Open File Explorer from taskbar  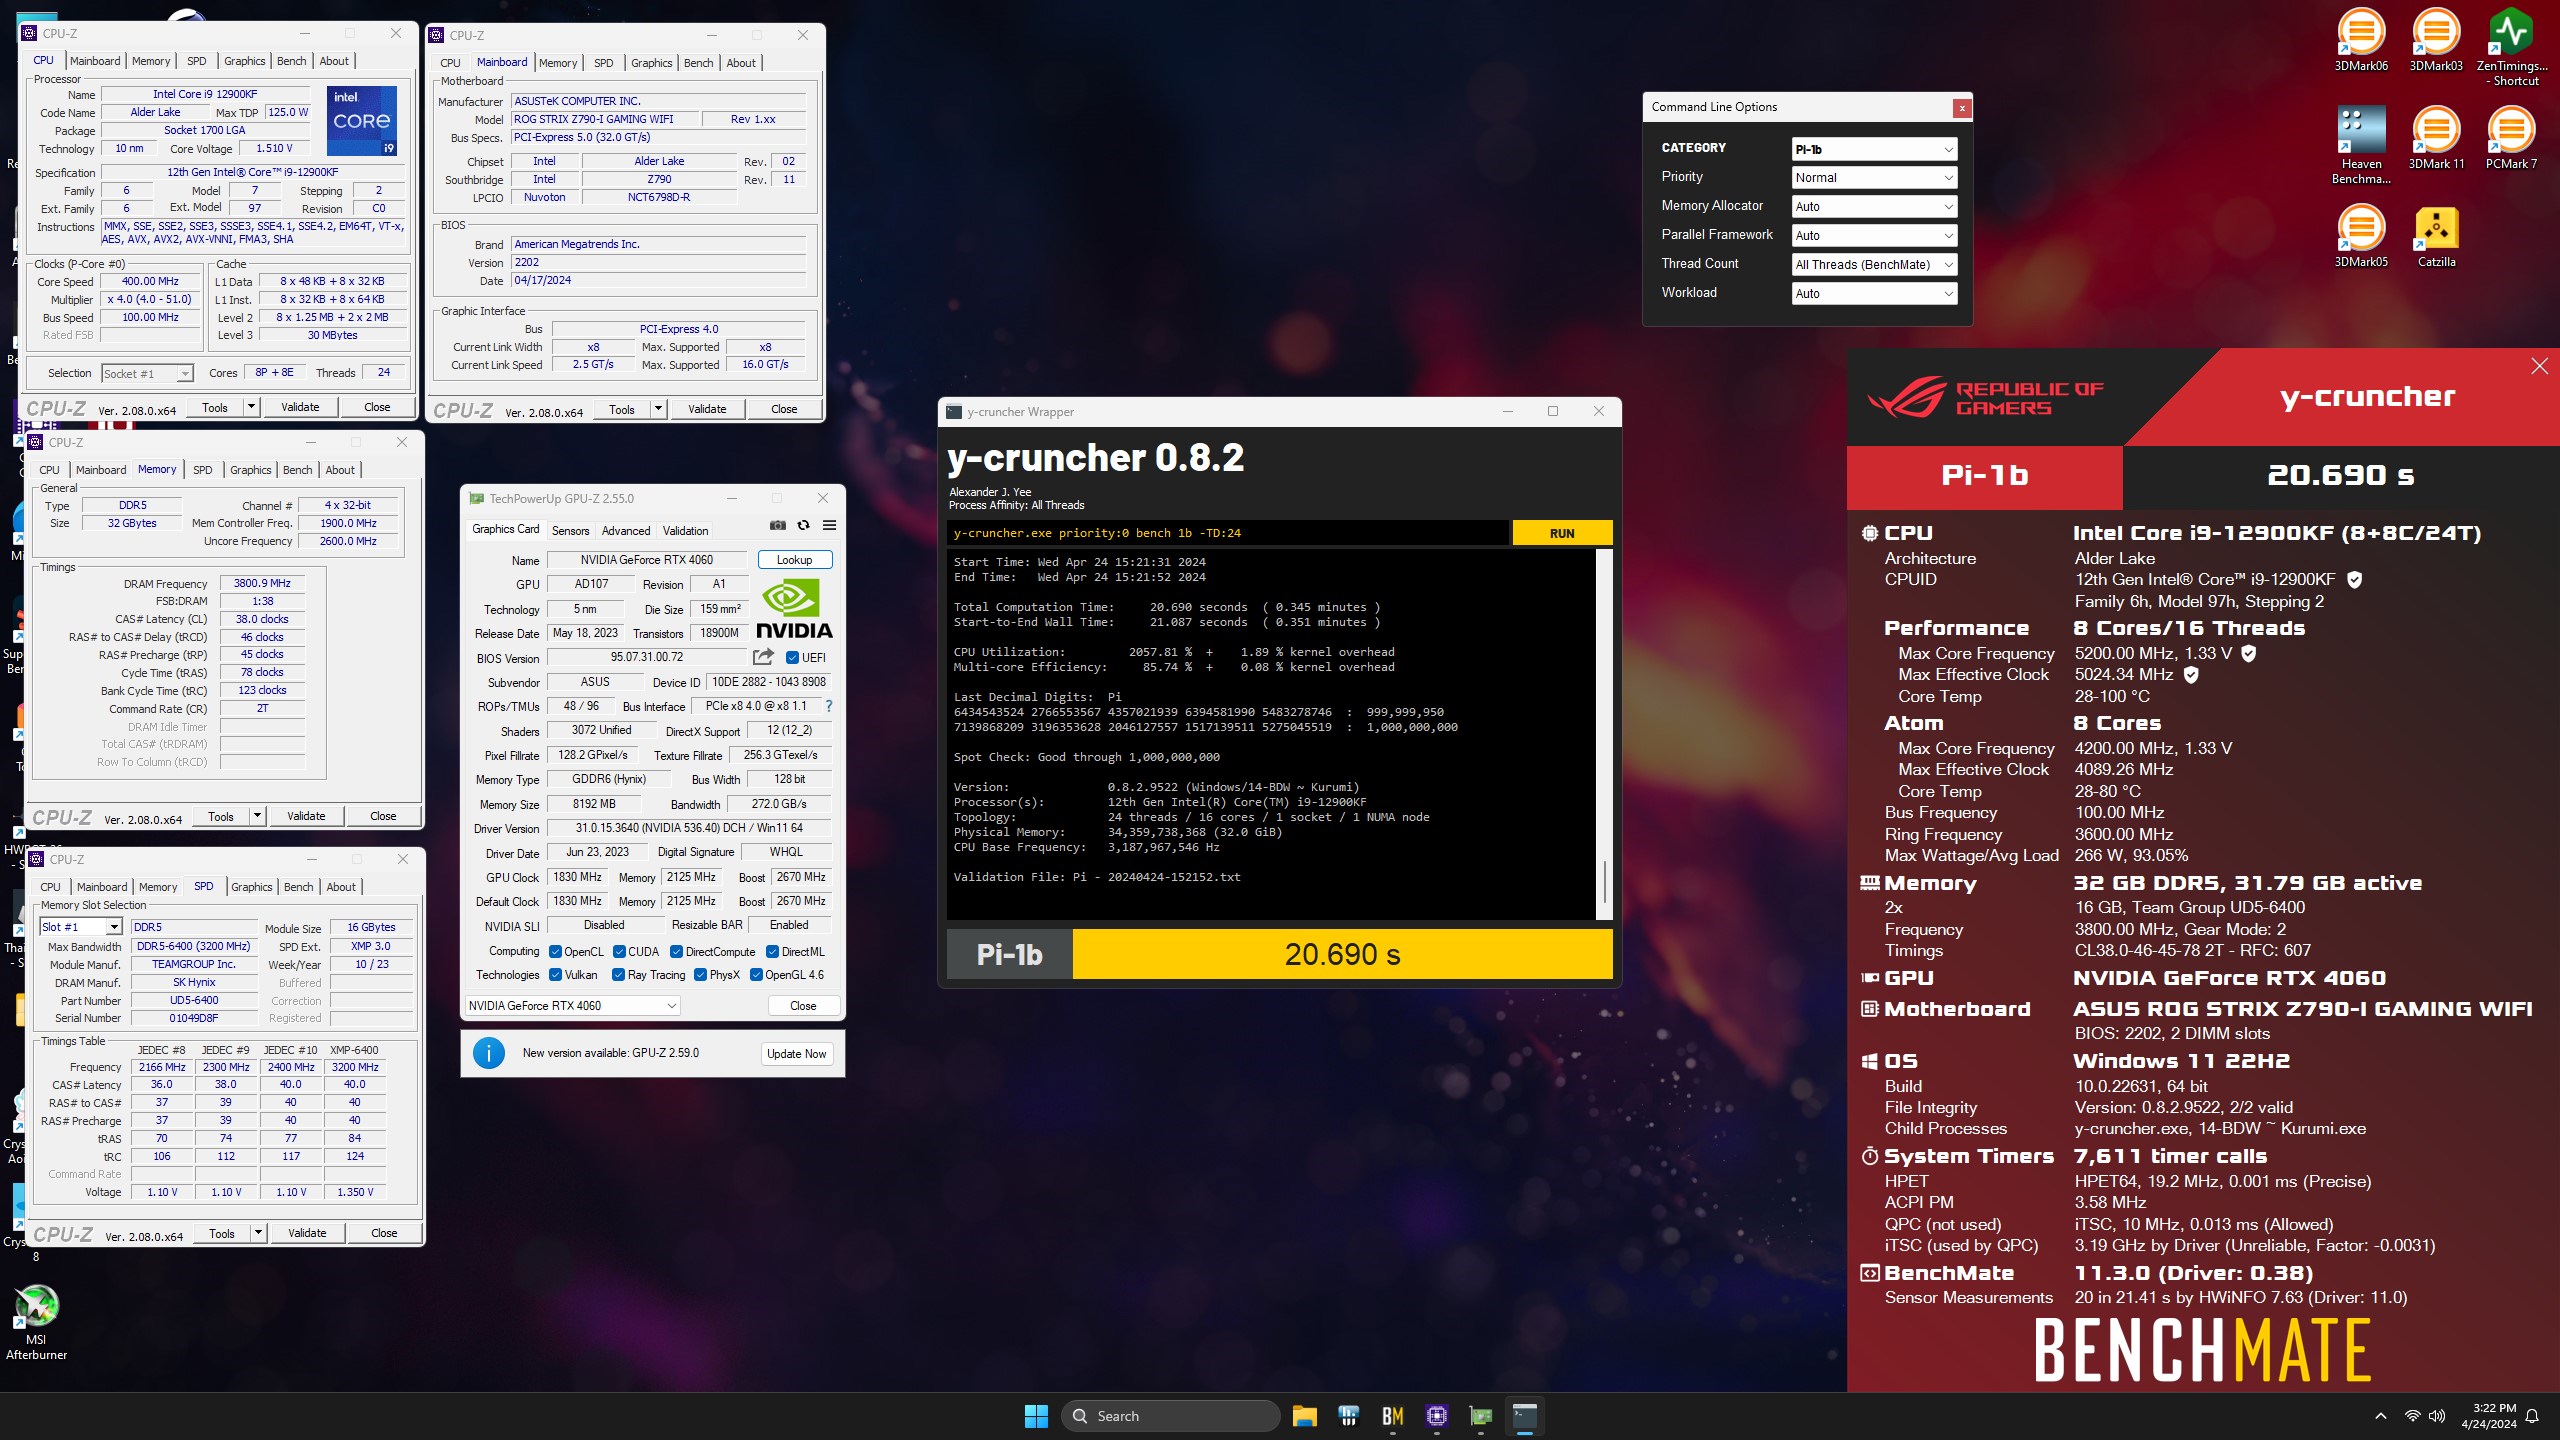click(x=1304, y=1416)
